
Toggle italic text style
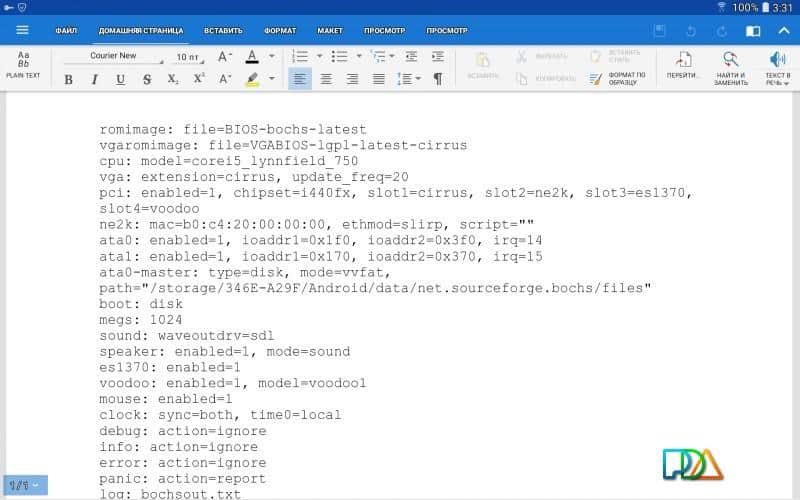click(95, 79)
